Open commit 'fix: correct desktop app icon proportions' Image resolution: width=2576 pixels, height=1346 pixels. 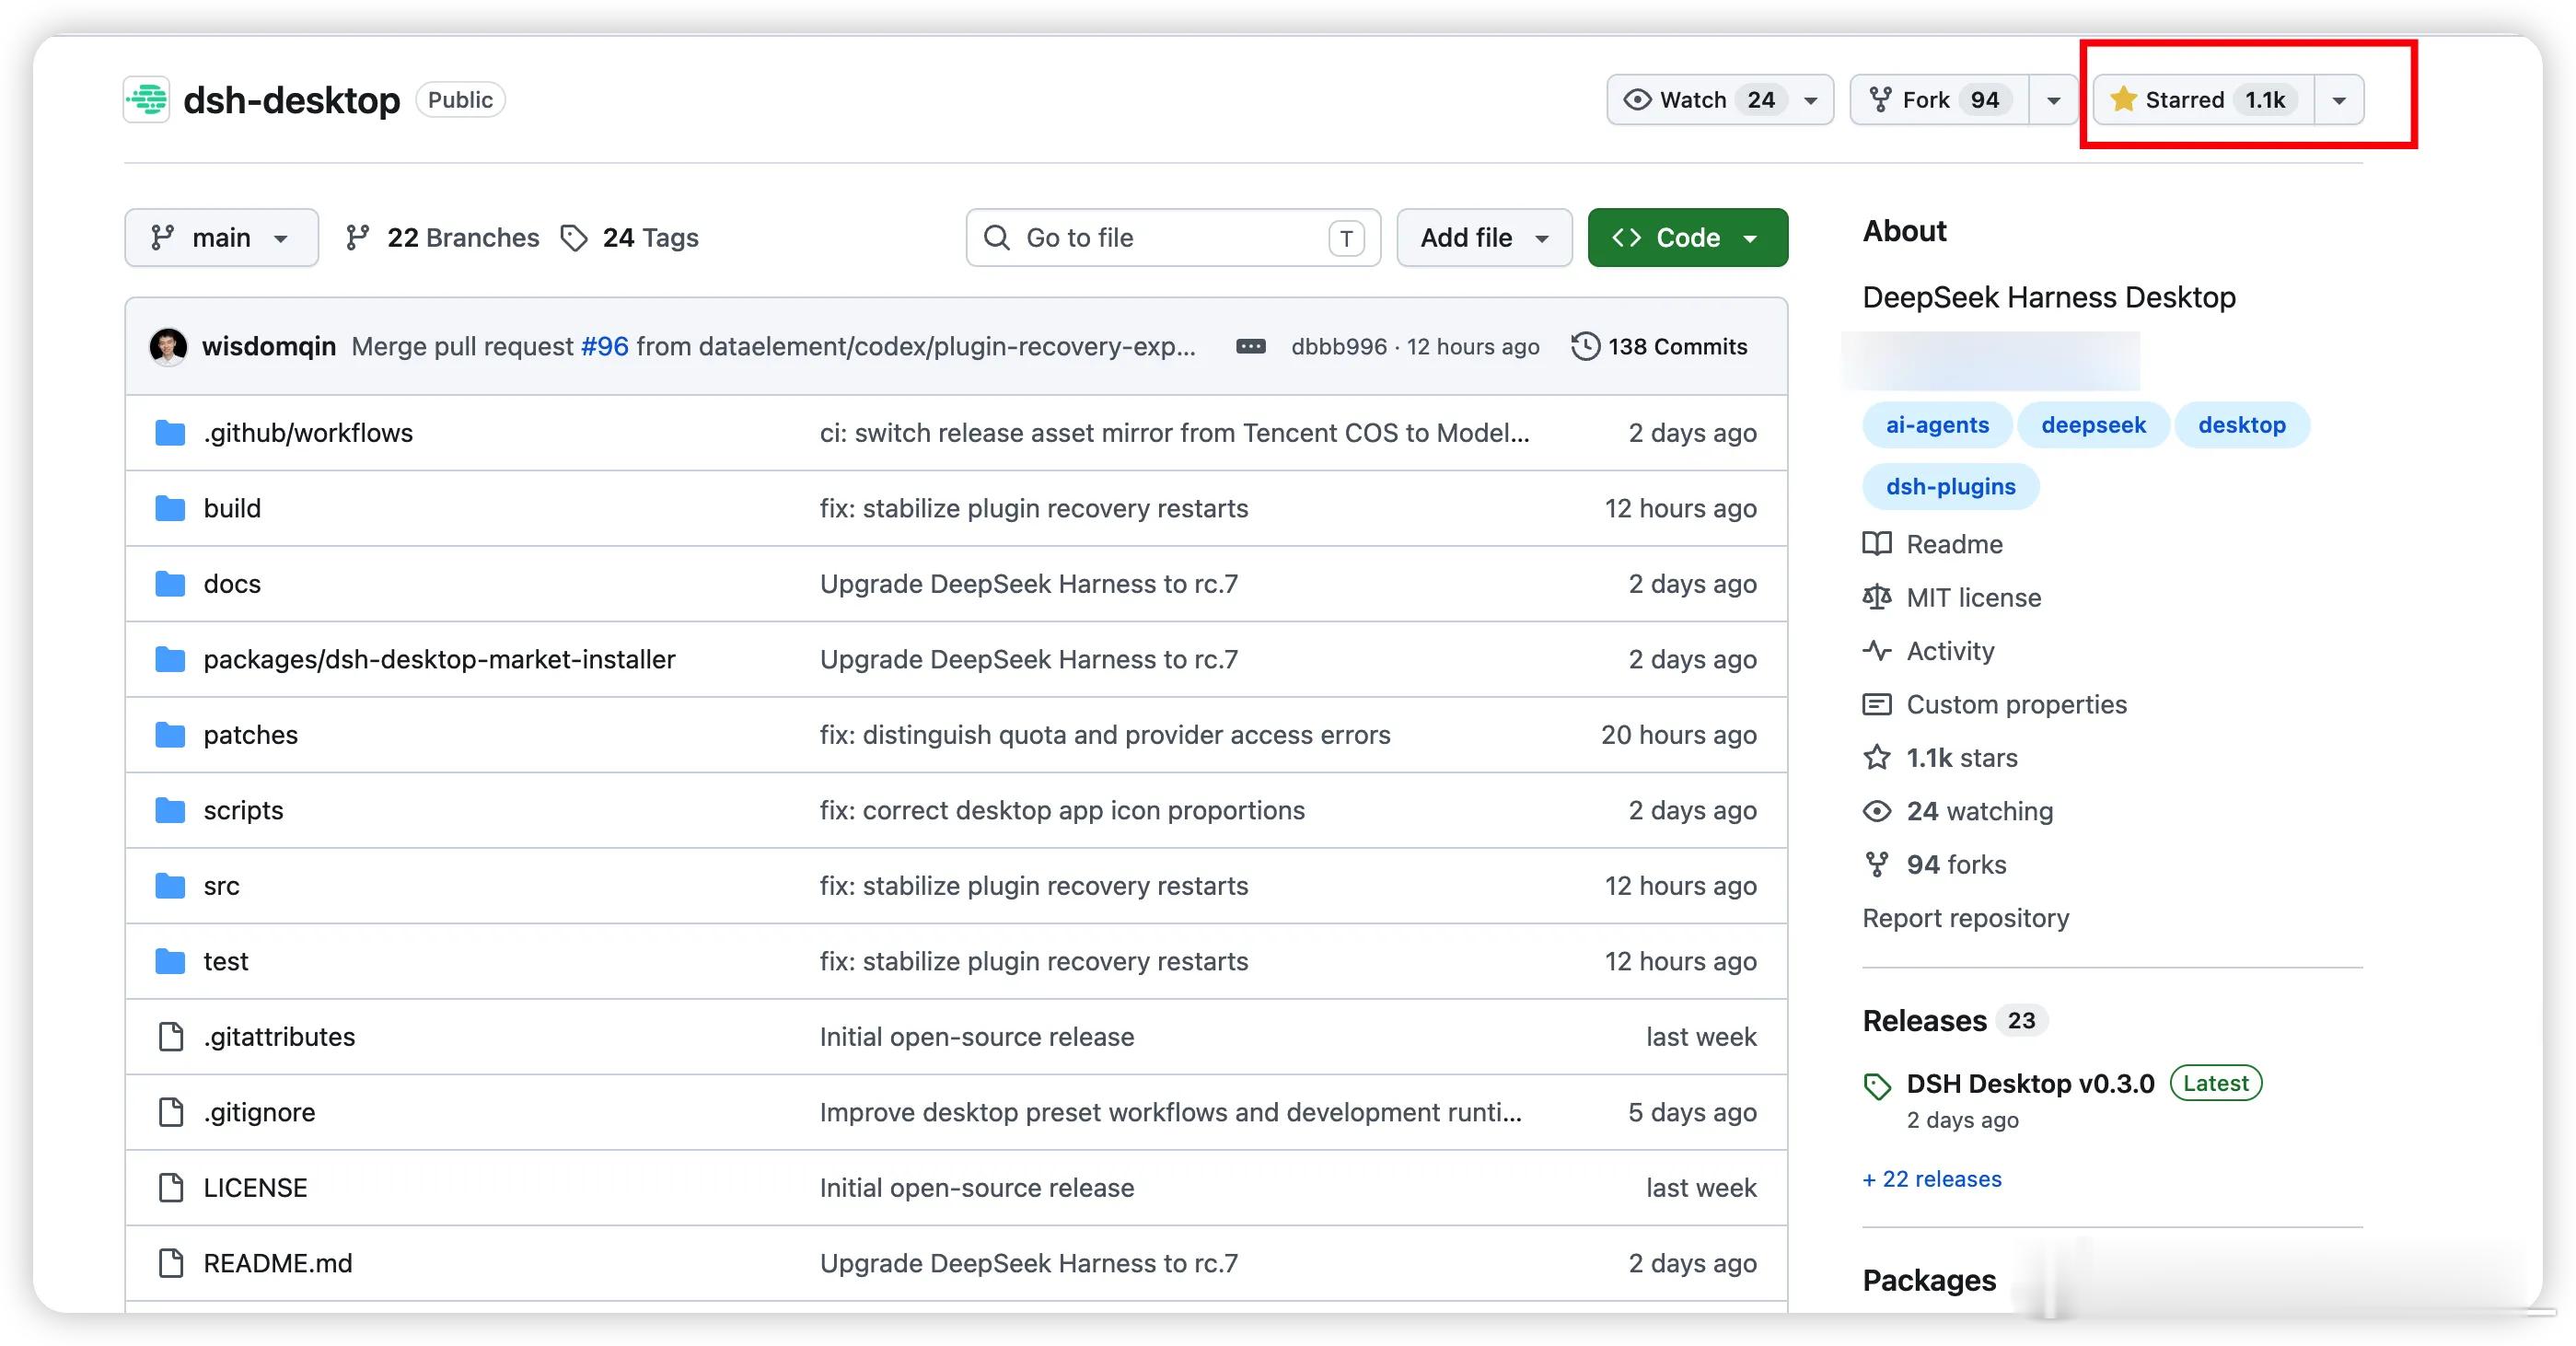[x=1062, y=810]
